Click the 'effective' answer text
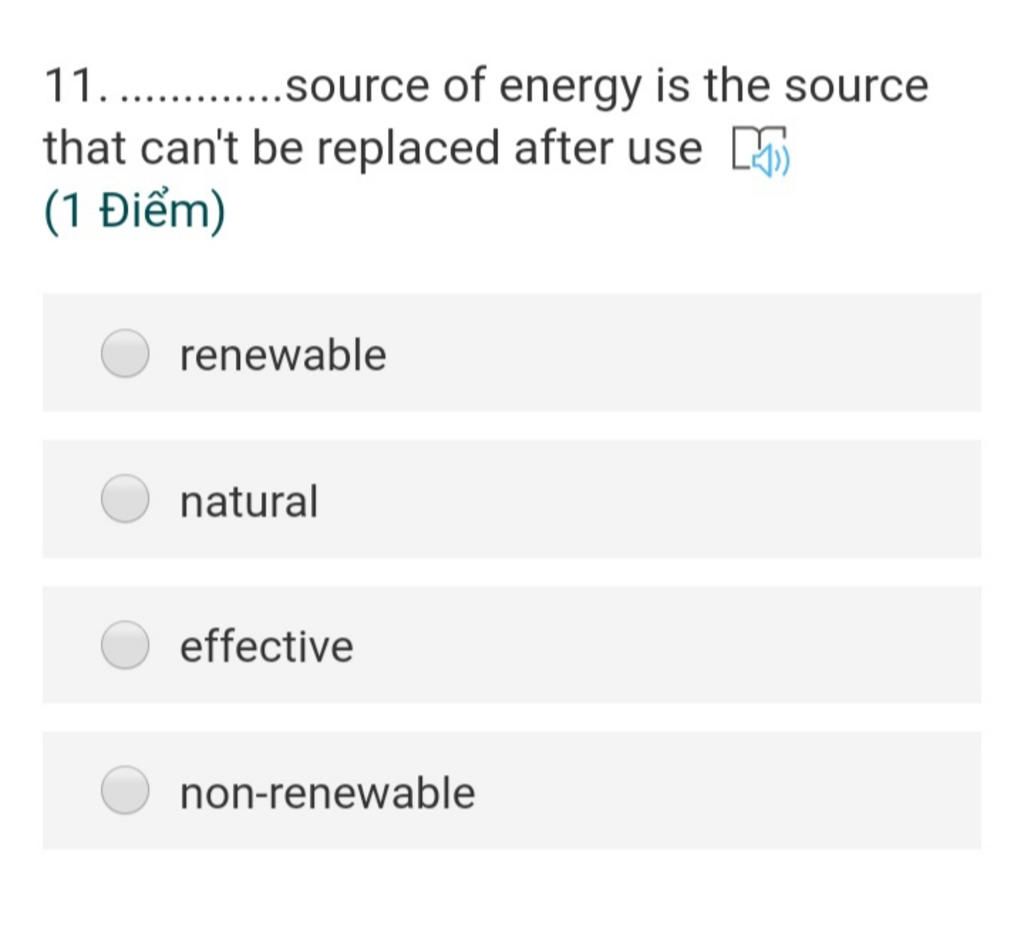The width and height of the screenshot is (1024, 950). (x=266, y=646)
